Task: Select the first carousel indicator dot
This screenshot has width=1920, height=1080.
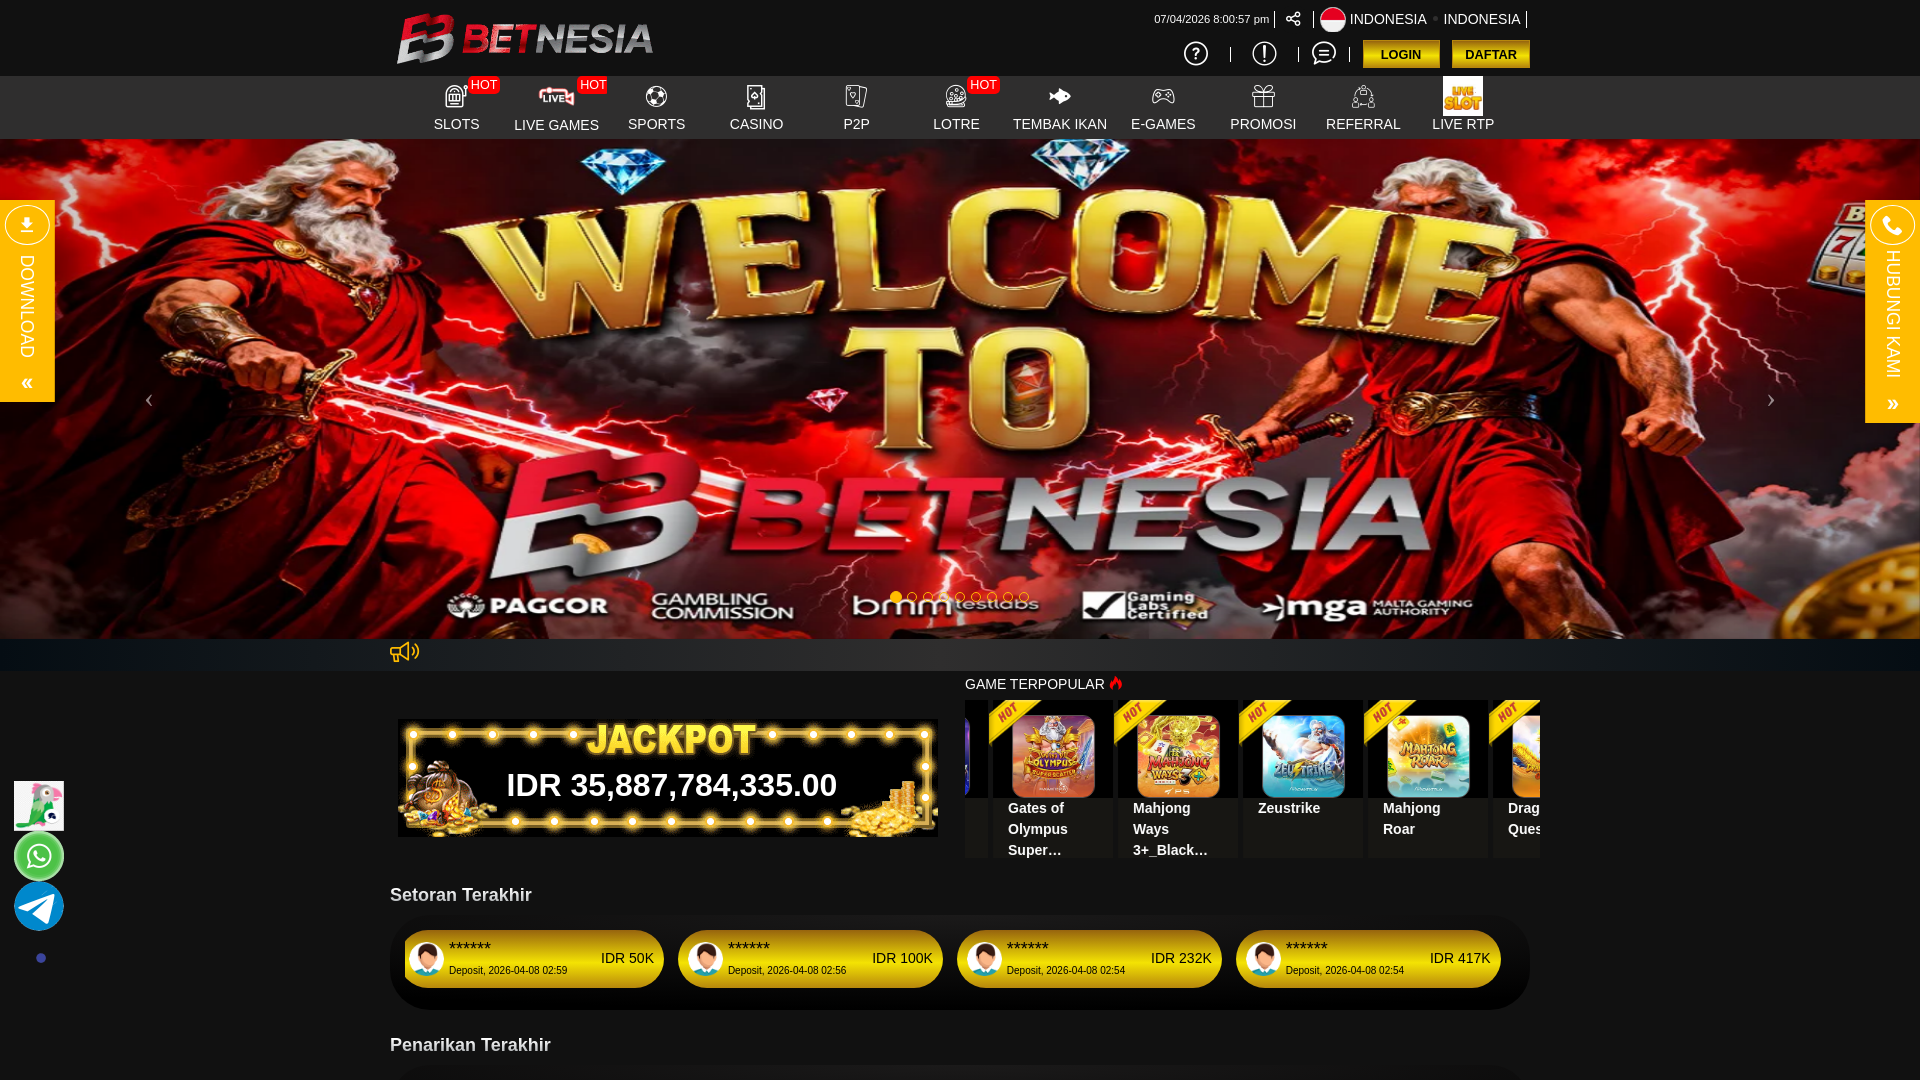Action: pos(896,597)
